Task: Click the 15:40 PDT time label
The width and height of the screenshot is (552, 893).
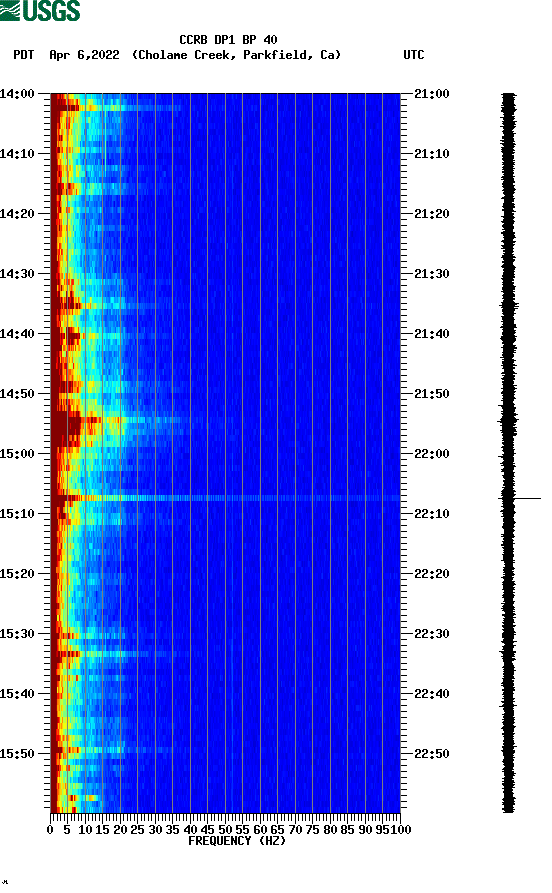Action: tap(17, 694)
